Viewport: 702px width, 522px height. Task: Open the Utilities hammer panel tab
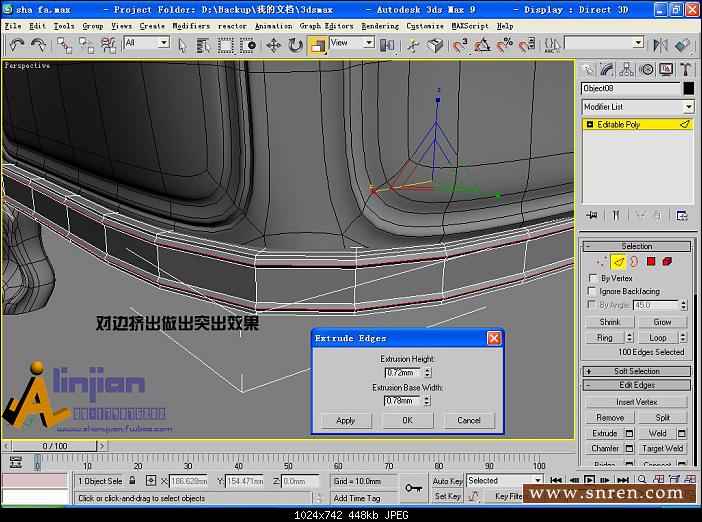(686, 69)
